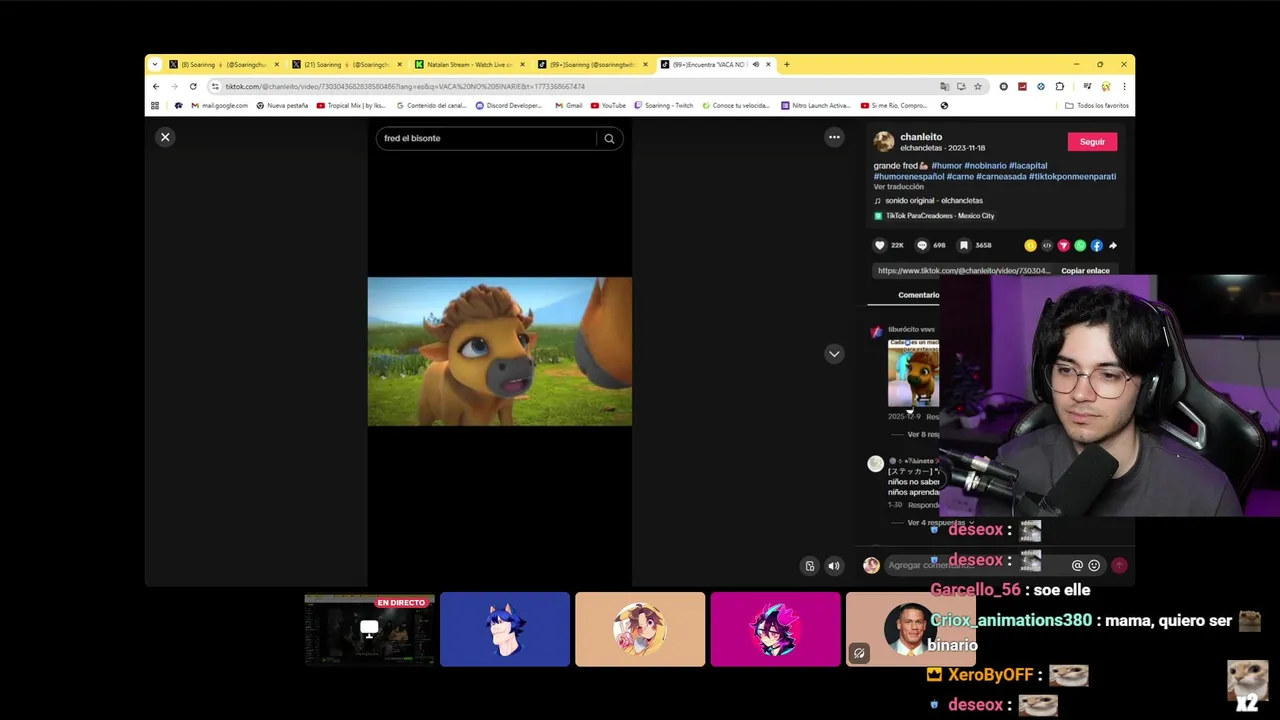
Task: Open Chrome extensions puzzle icon
Action: [x=1060, y=86]
